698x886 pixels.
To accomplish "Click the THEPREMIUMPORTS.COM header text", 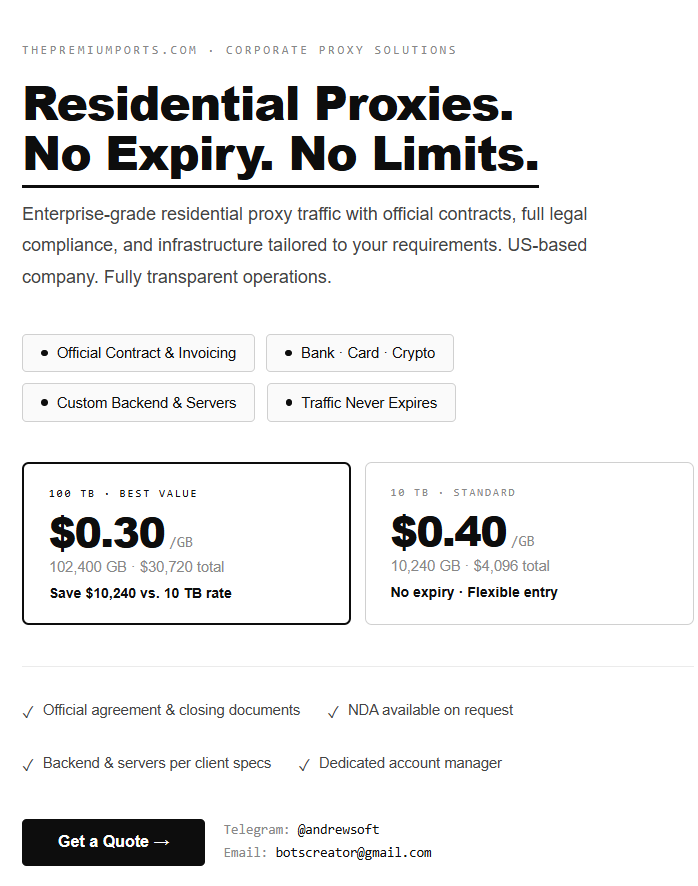I will (110, 50).
